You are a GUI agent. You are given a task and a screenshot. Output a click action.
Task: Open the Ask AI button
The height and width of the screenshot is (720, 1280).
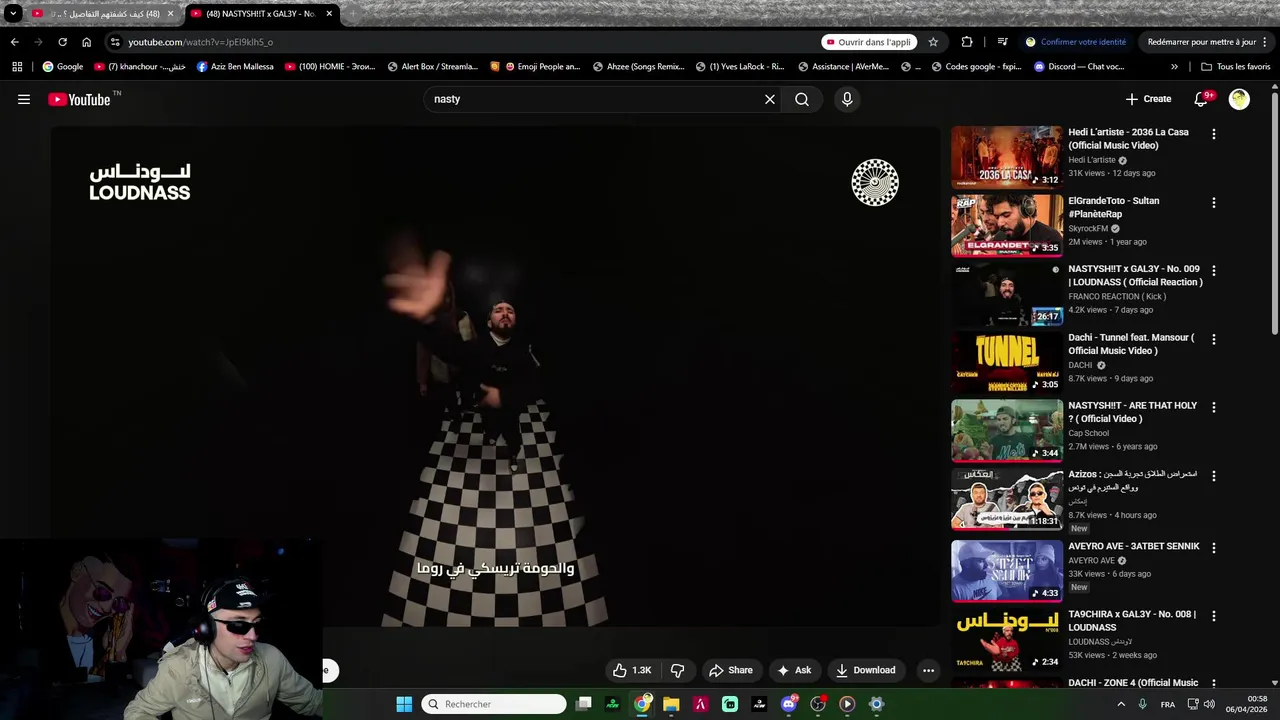pos(794,670)
